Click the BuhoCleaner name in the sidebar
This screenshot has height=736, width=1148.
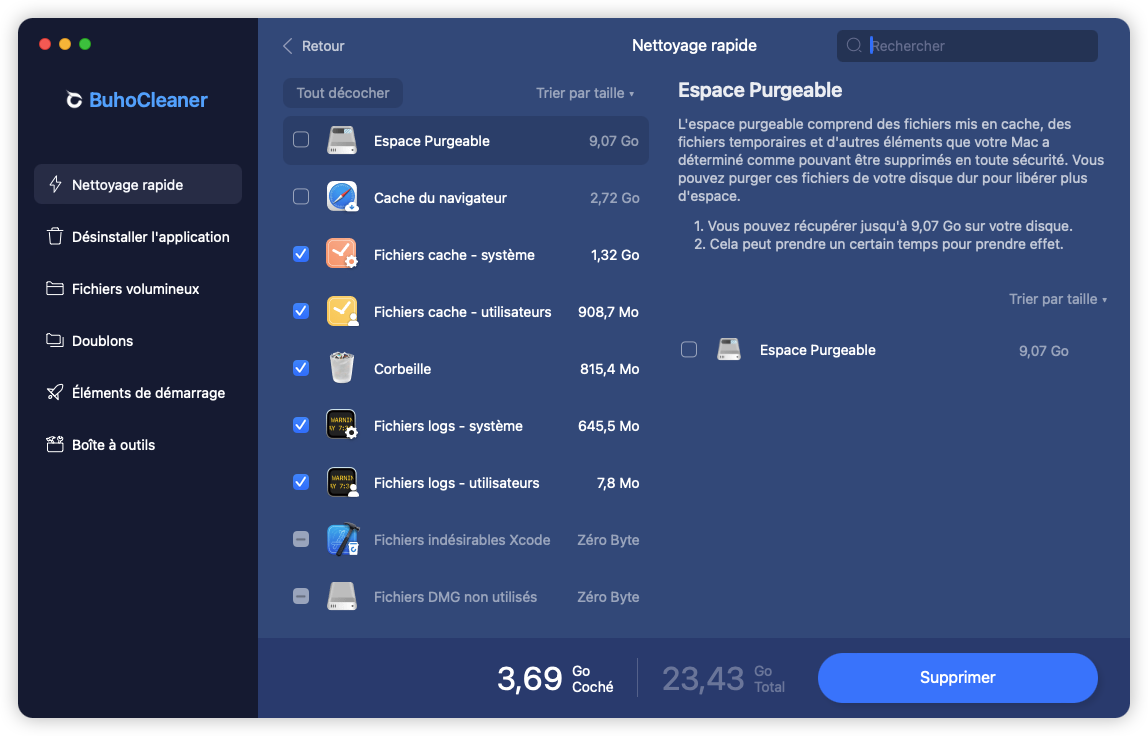point(148,100)
